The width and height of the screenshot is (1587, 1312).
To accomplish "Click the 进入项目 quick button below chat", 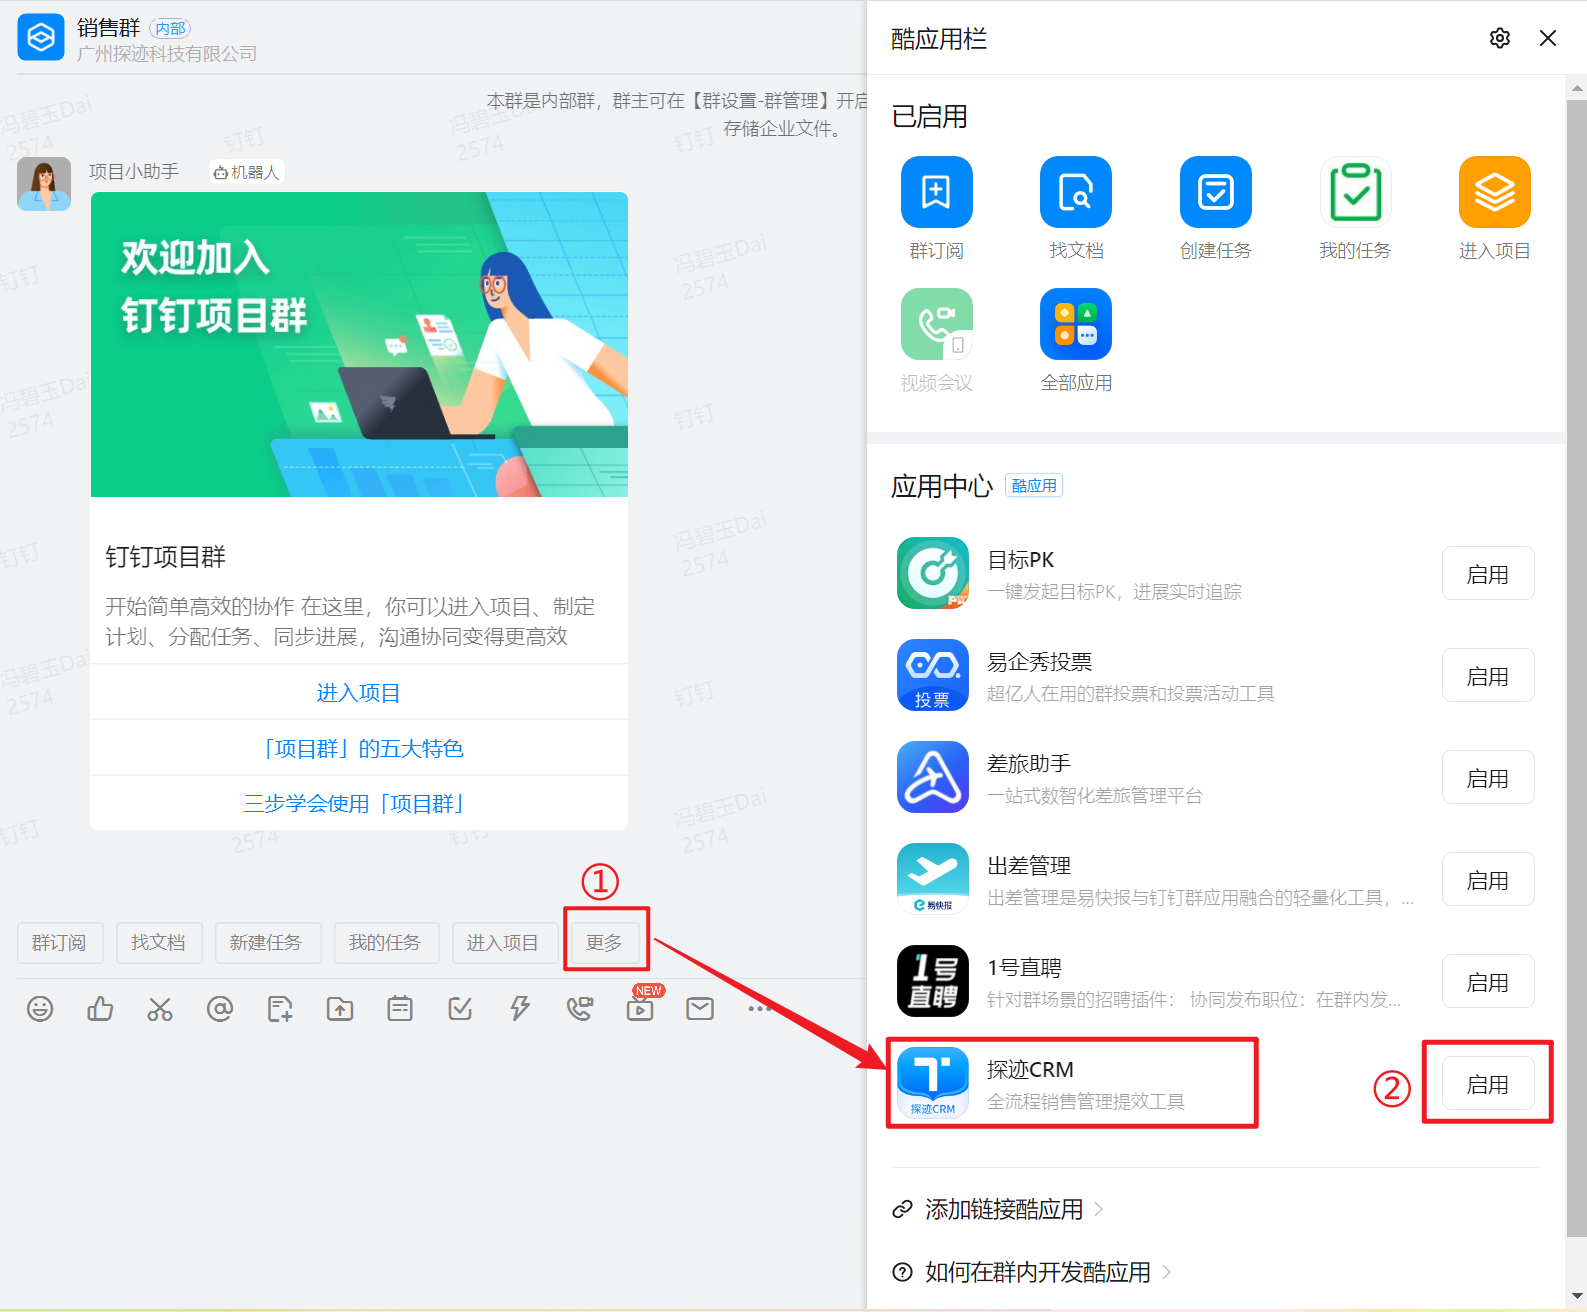I will pos(503,943).
